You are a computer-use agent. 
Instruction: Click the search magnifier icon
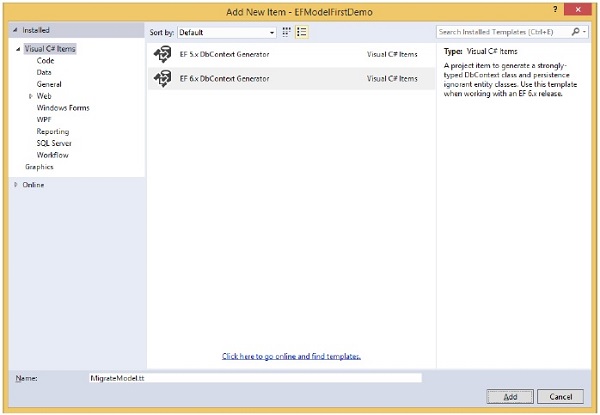575,32
